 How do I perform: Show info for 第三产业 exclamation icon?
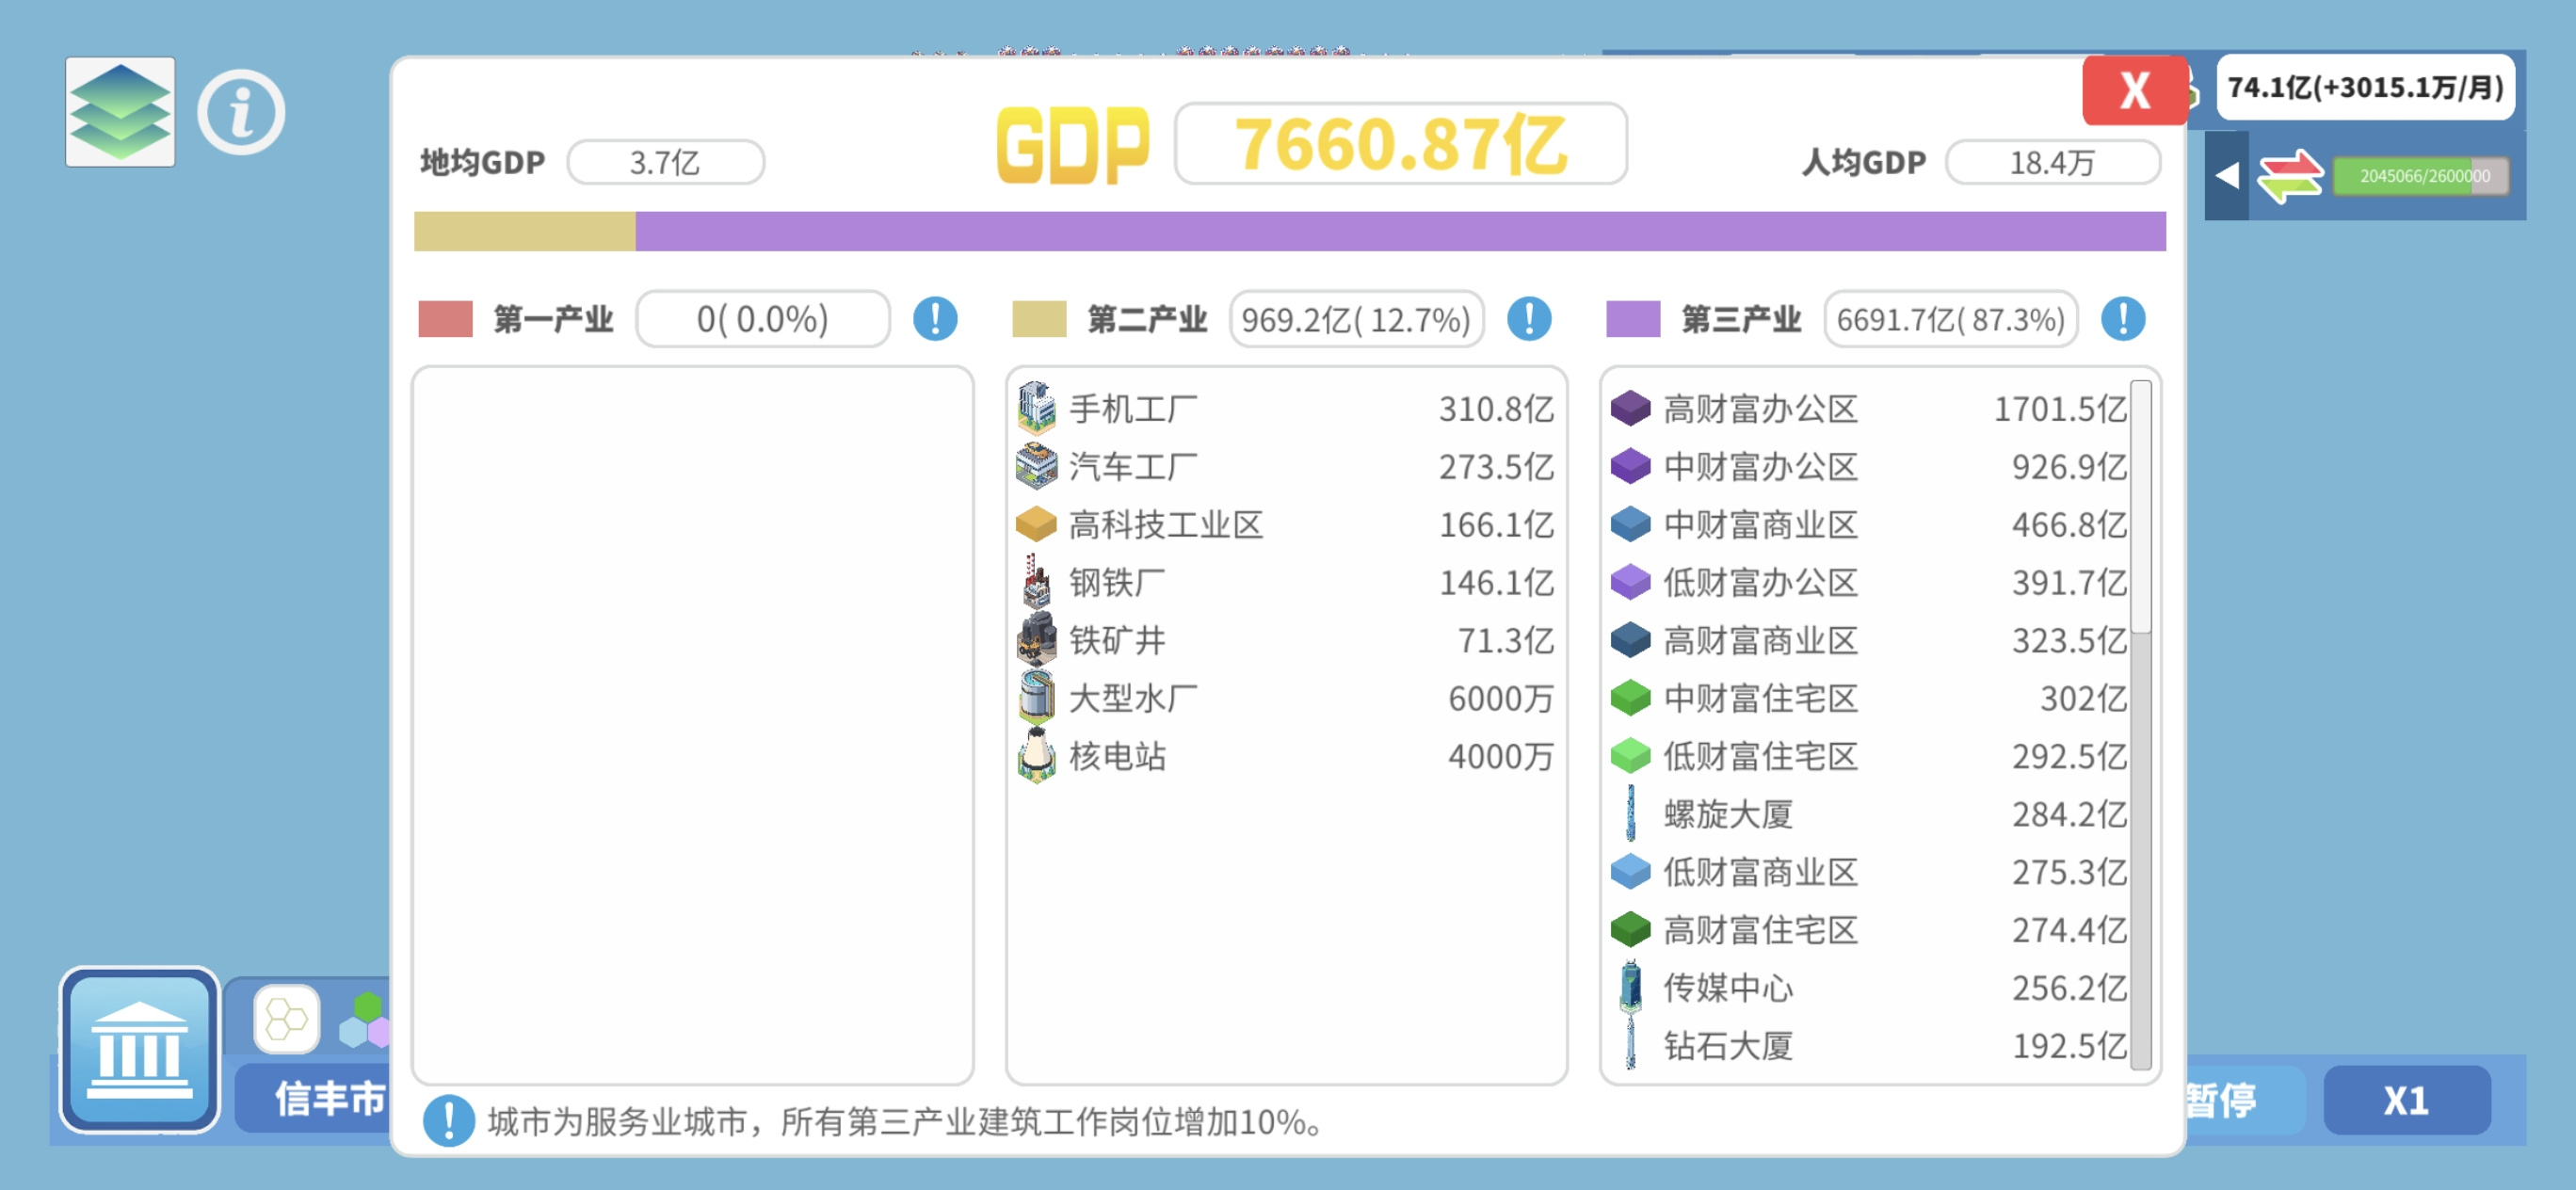click(x=2122, y=319)
